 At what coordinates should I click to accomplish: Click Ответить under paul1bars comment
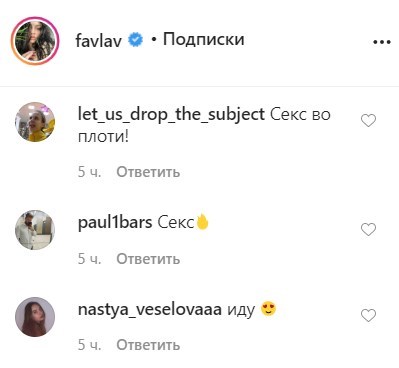point(148,259)
